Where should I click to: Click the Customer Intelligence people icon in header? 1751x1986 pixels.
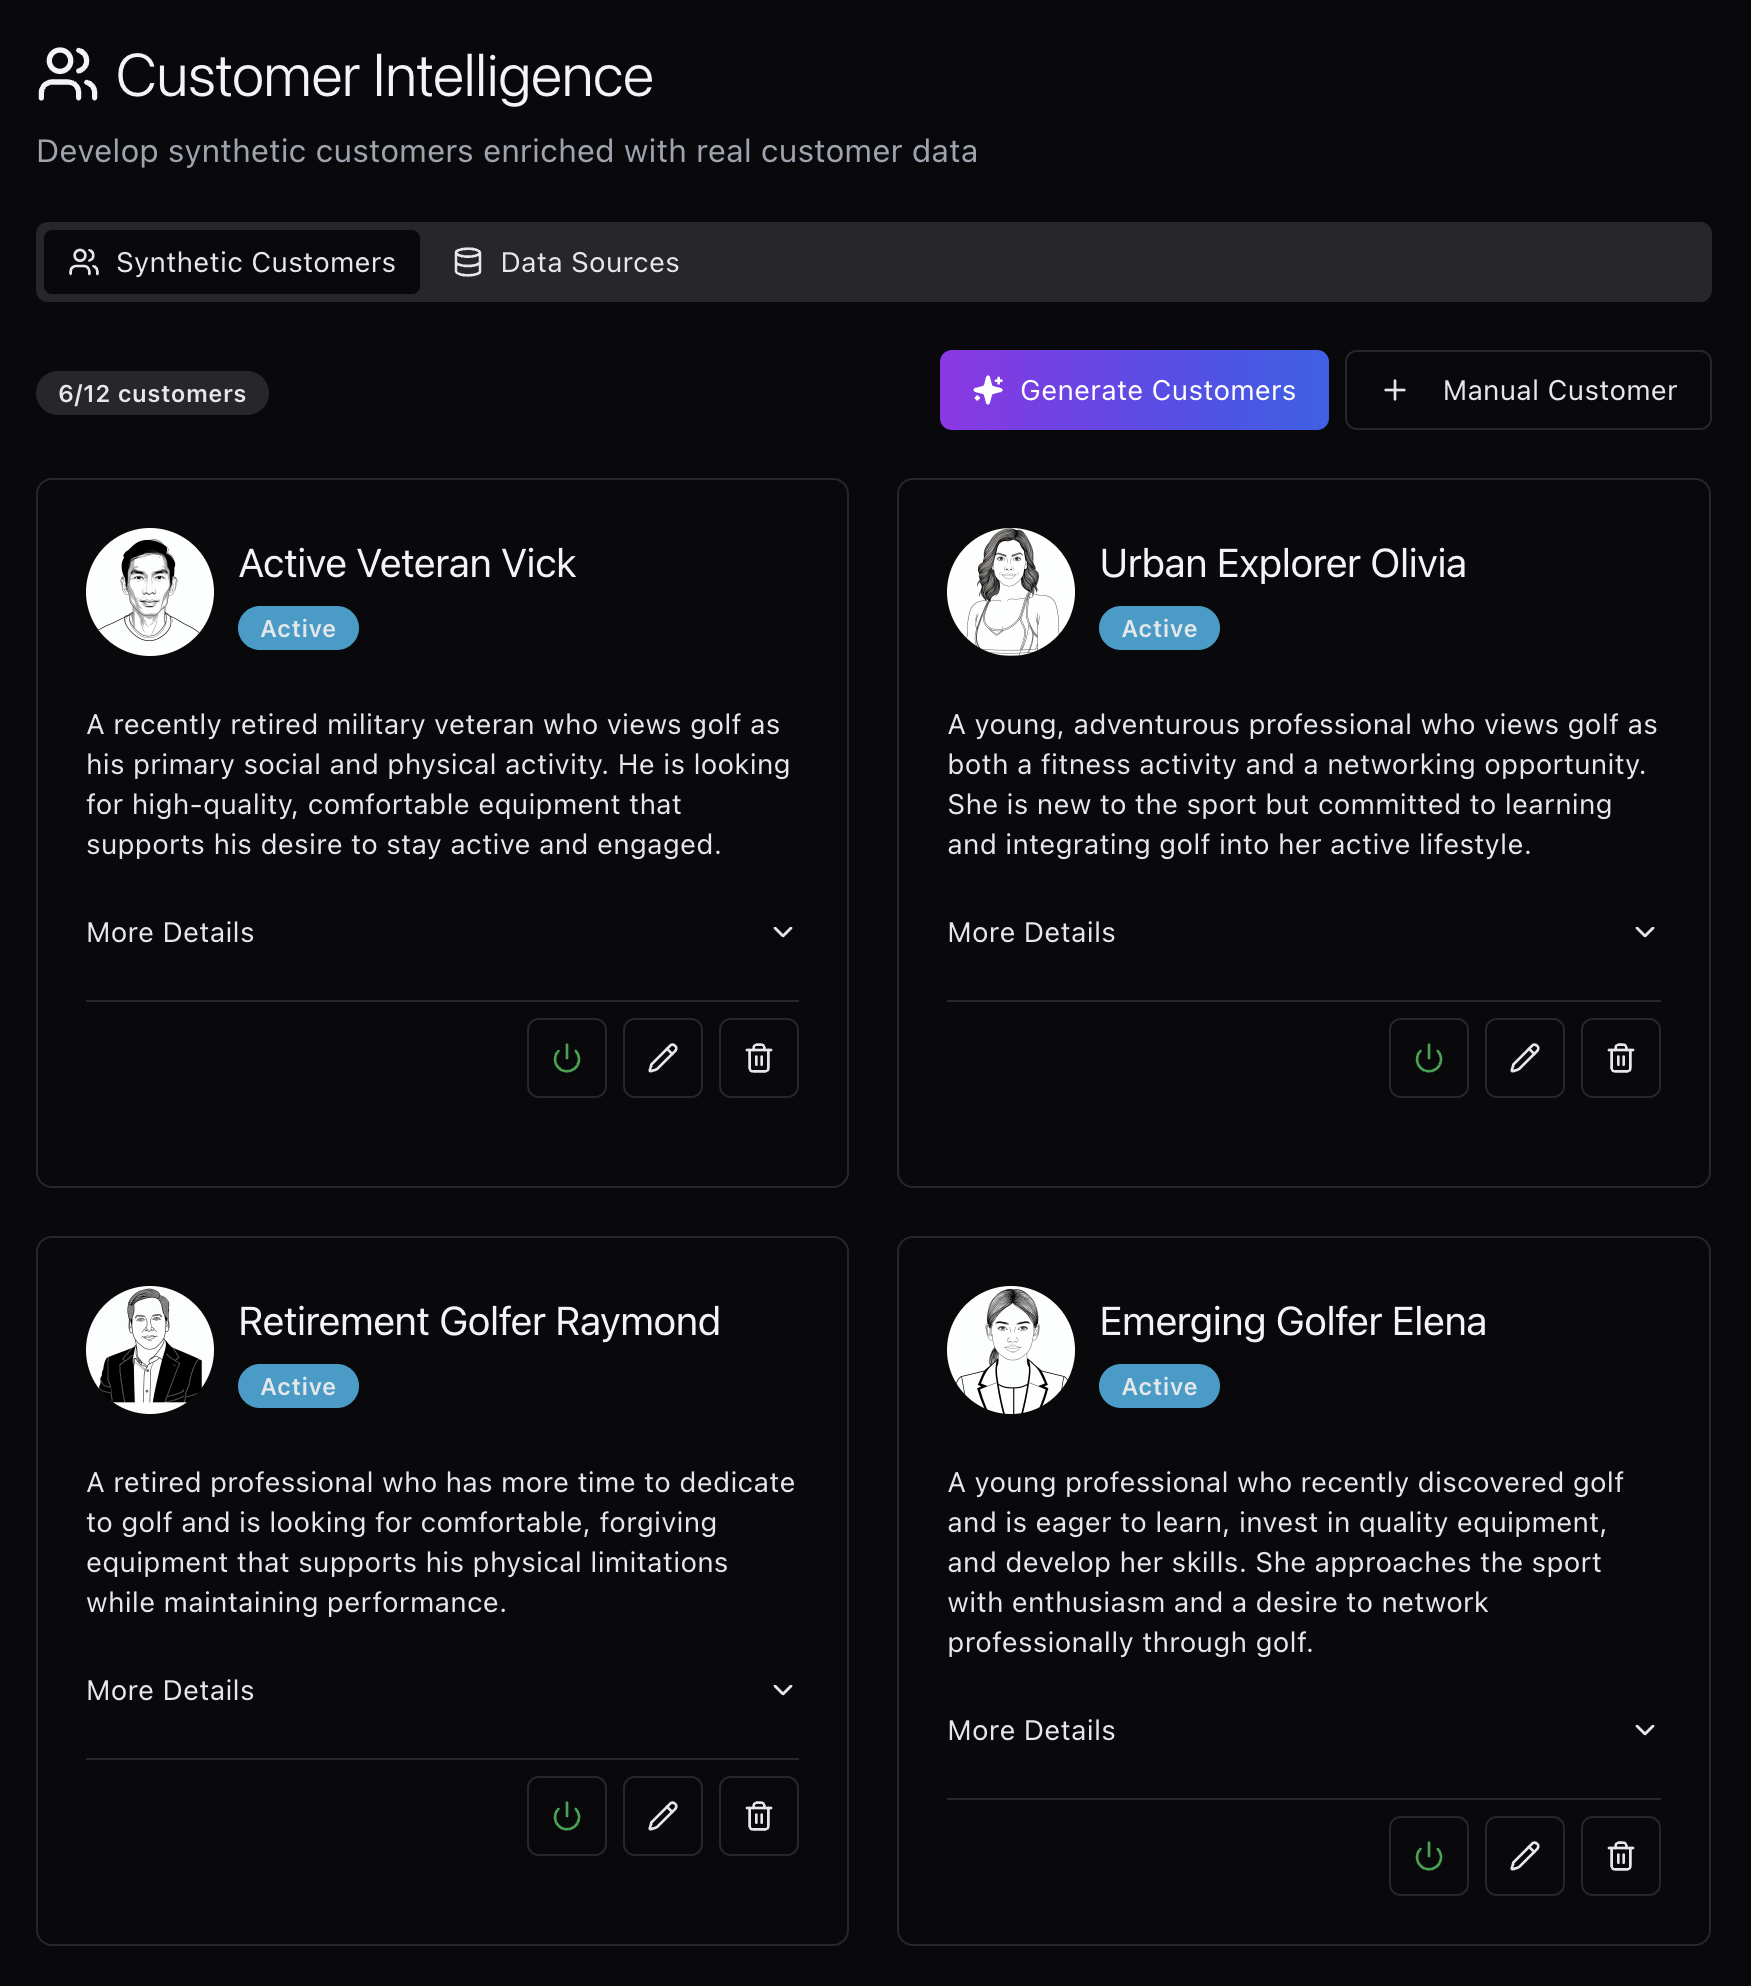click(x=69, y=75)
